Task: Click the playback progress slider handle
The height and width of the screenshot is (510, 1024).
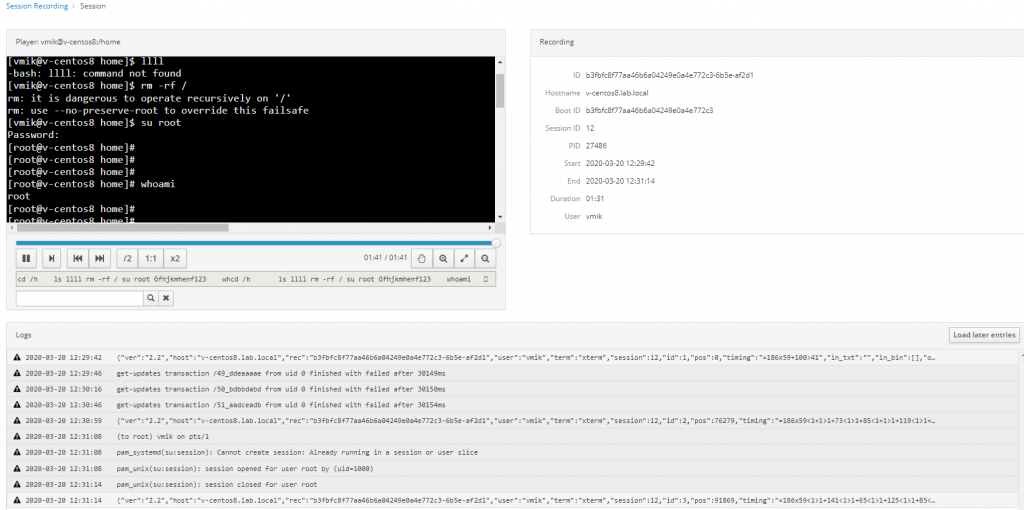Action: pos(496,243)
